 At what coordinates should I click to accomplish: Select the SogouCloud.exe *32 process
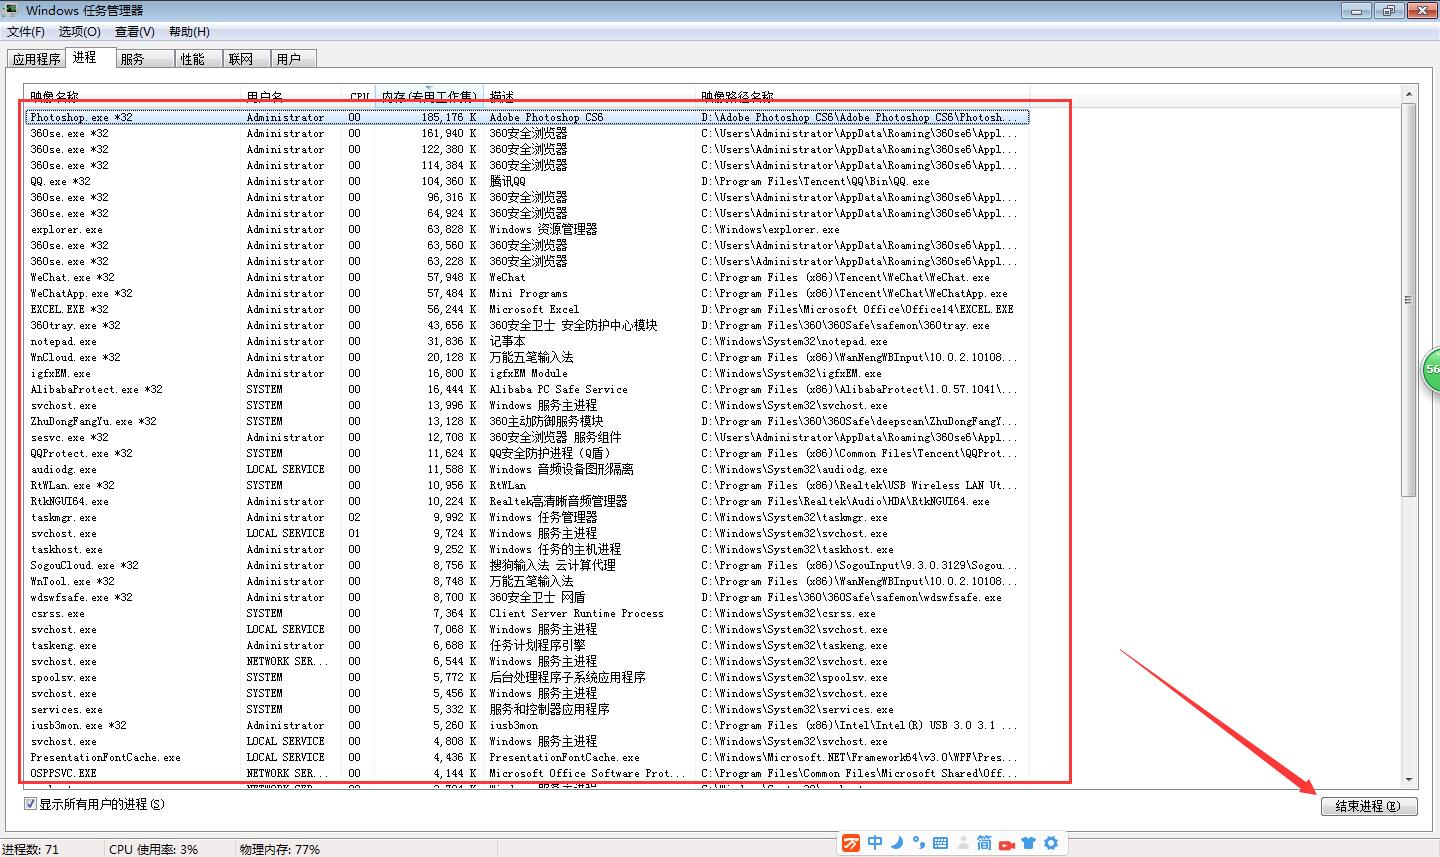pos(526,565)
